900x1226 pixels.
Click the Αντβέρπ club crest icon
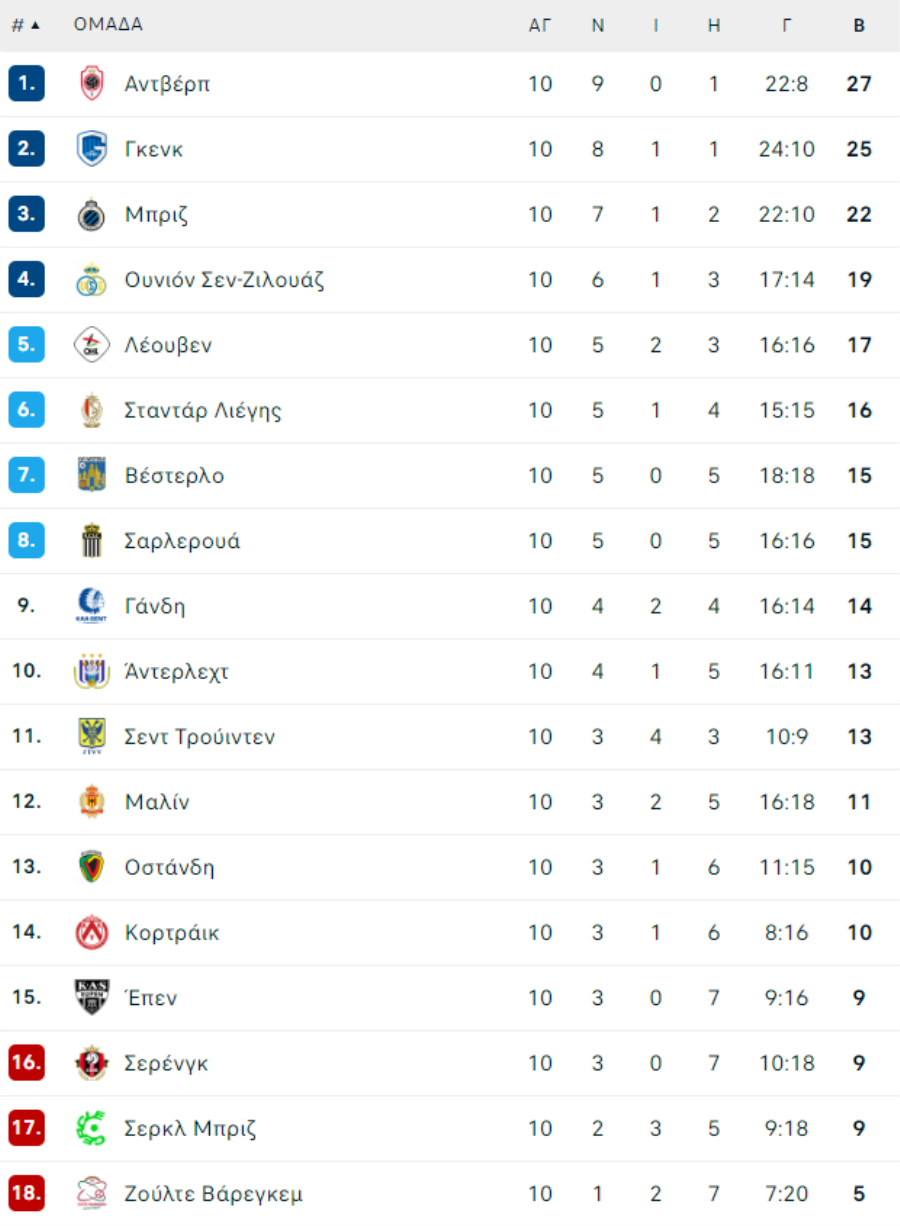(x=92, y=84)
